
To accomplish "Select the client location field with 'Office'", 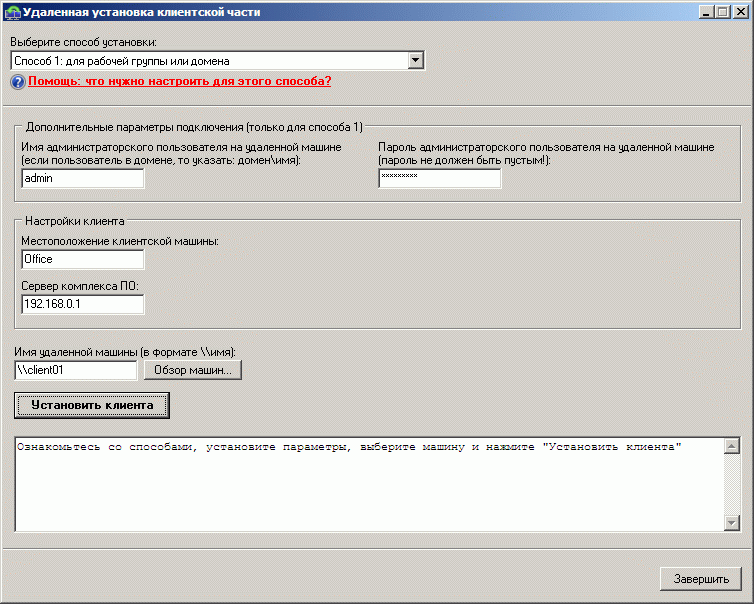I will (x=82, y=259).
